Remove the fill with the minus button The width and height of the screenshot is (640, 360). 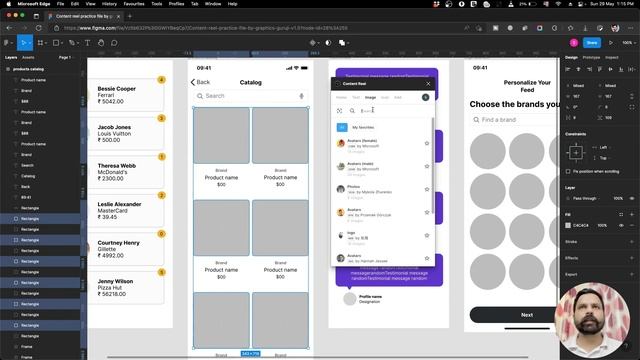click(631, 225)
